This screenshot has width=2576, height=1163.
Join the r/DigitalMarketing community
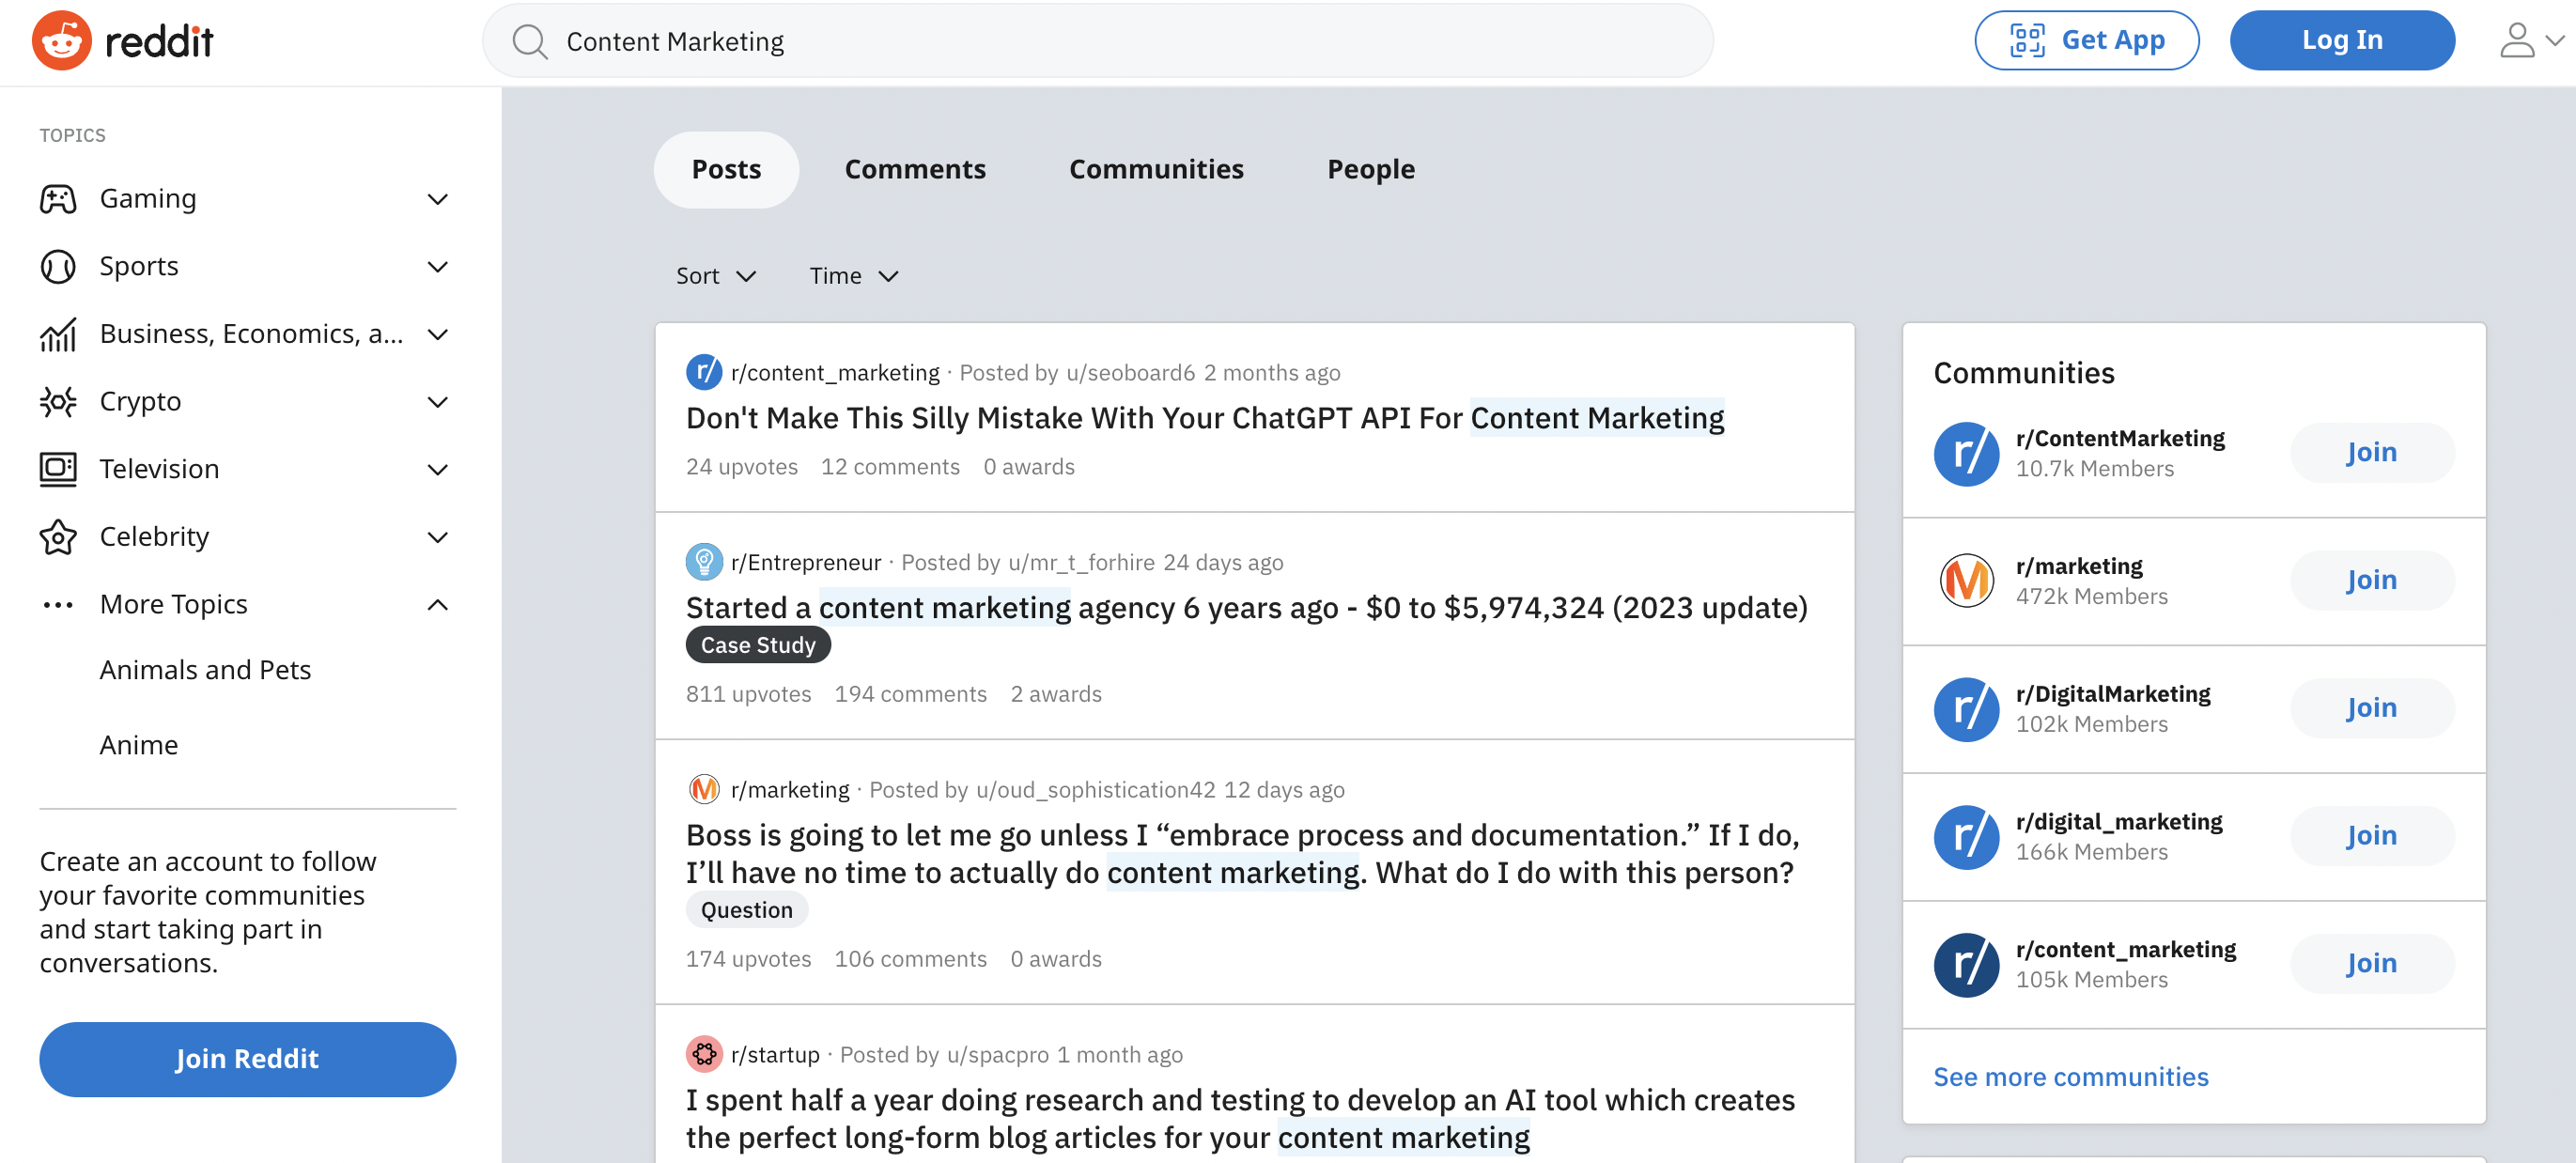click(x=2371, y=708)
